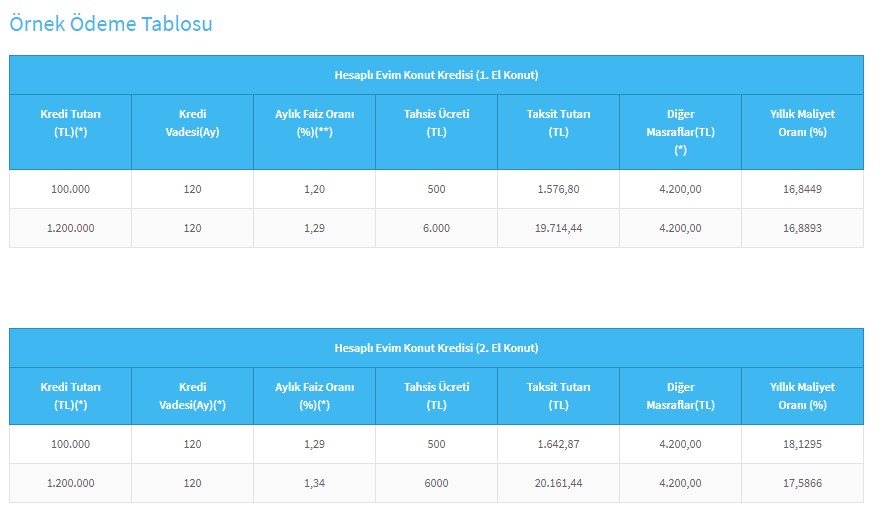
Task: Click the "Taksit Tutarı" header in the 2. El table
Action: 558,396
